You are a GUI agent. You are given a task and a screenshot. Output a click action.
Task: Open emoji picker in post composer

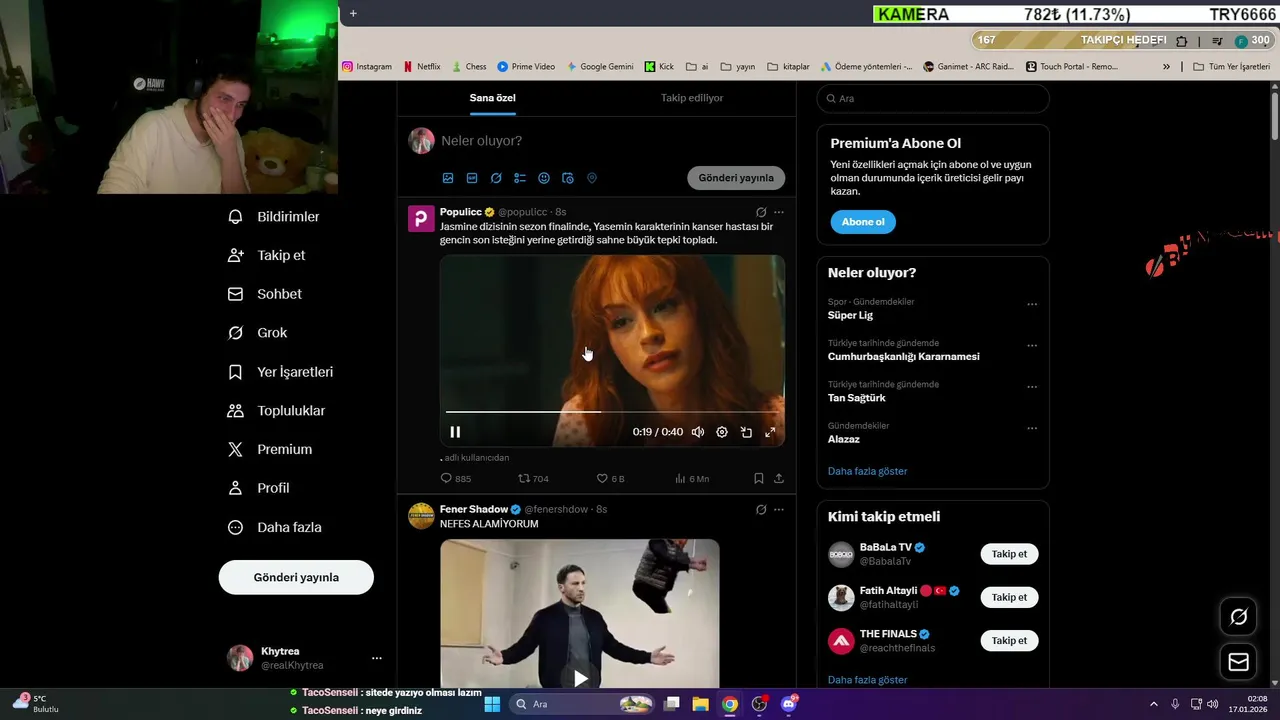coord(544,178)
